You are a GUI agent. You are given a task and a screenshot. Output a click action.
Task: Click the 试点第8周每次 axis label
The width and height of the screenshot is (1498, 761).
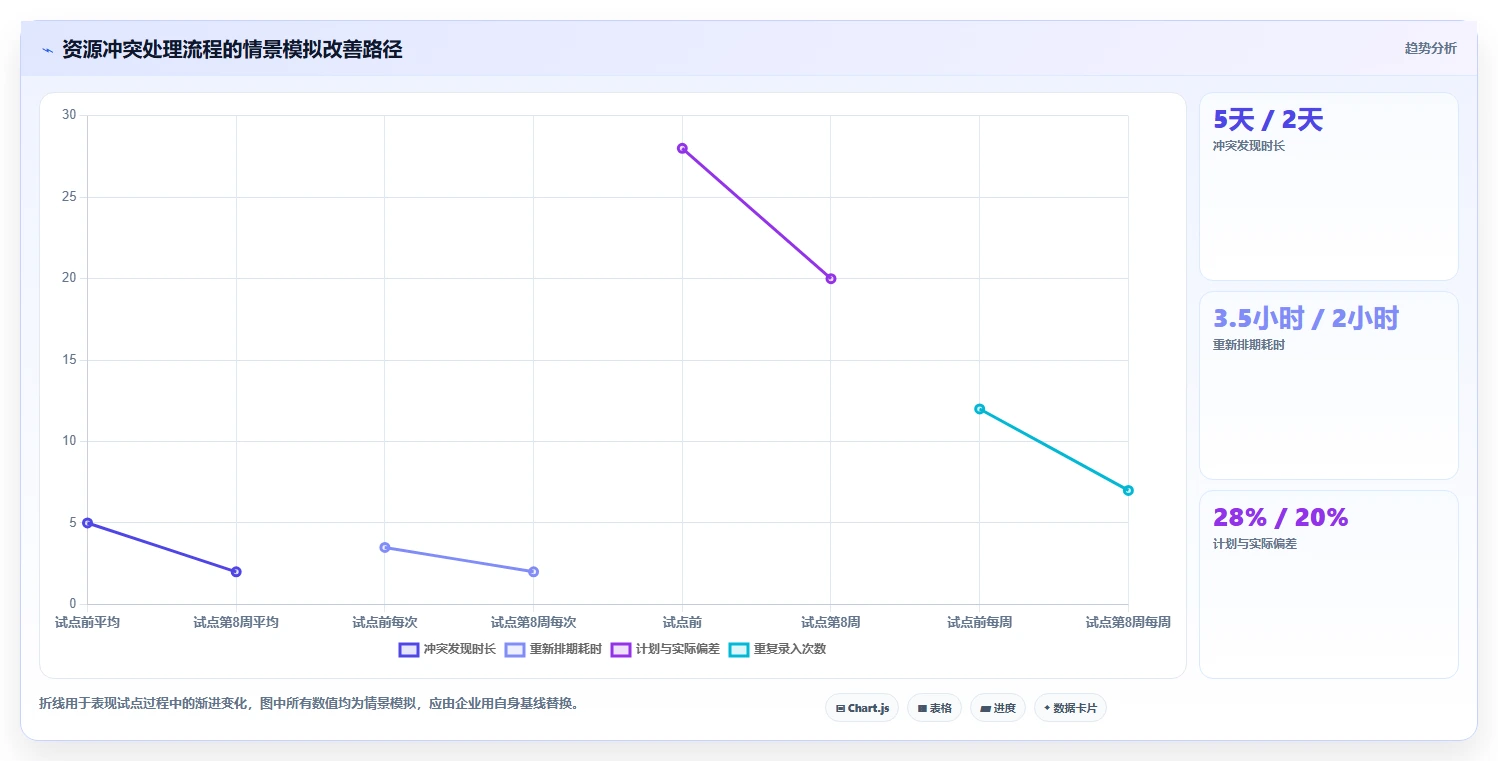point(533,622)
